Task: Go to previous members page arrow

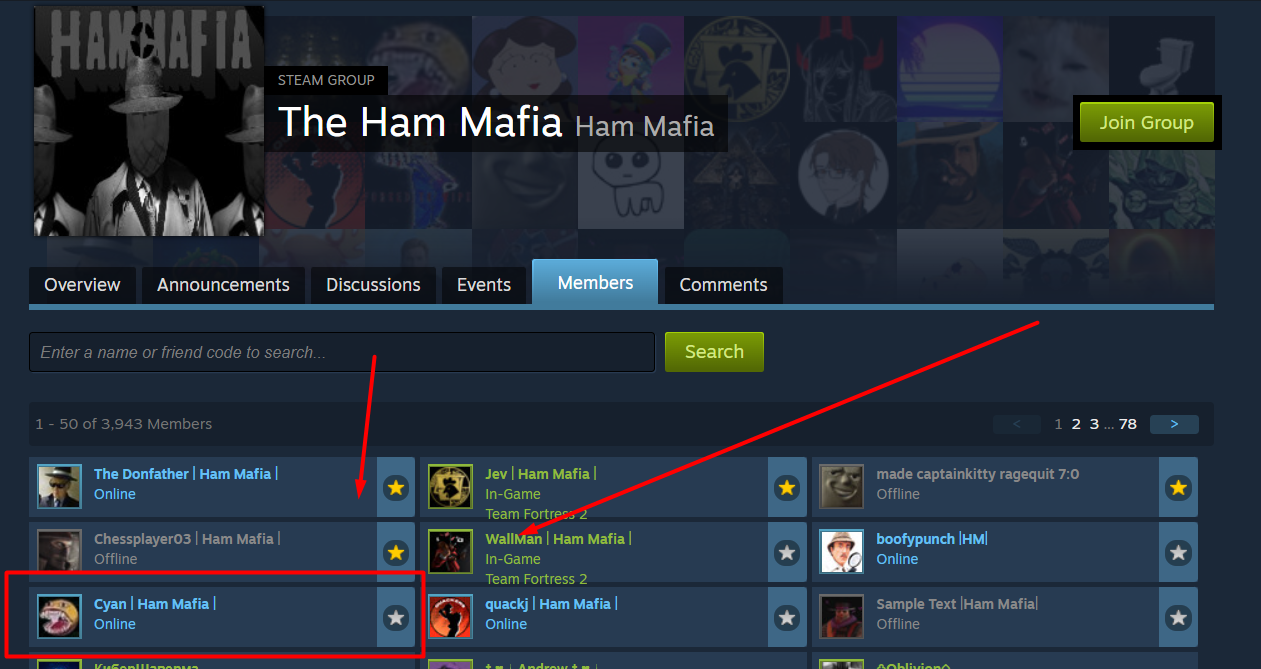Action: [1018, 424]
